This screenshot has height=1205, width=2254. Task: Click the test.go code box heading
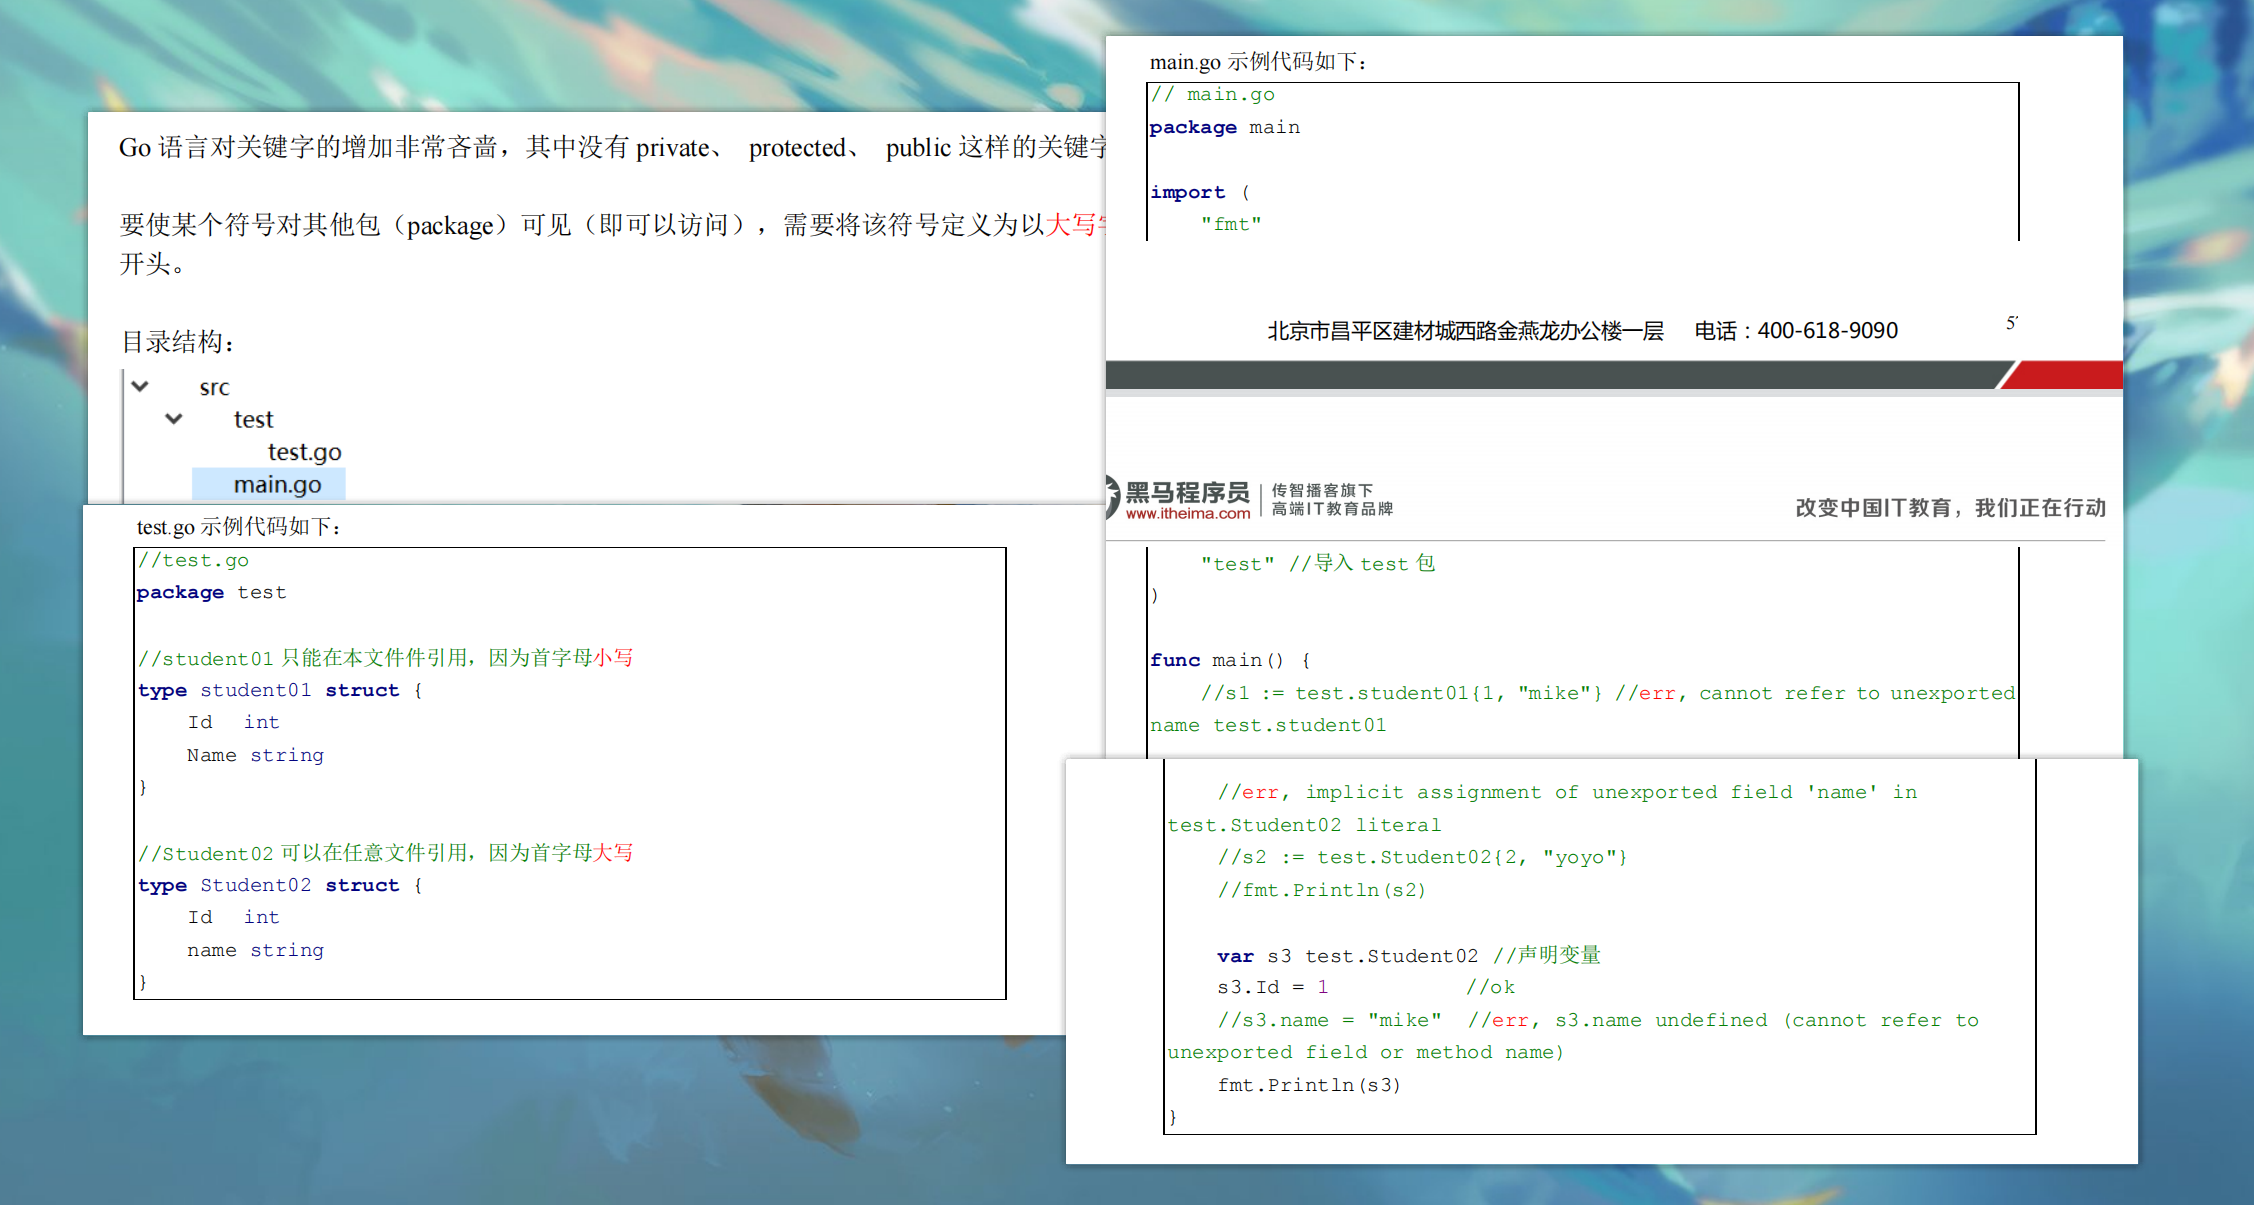coord(238,527)
